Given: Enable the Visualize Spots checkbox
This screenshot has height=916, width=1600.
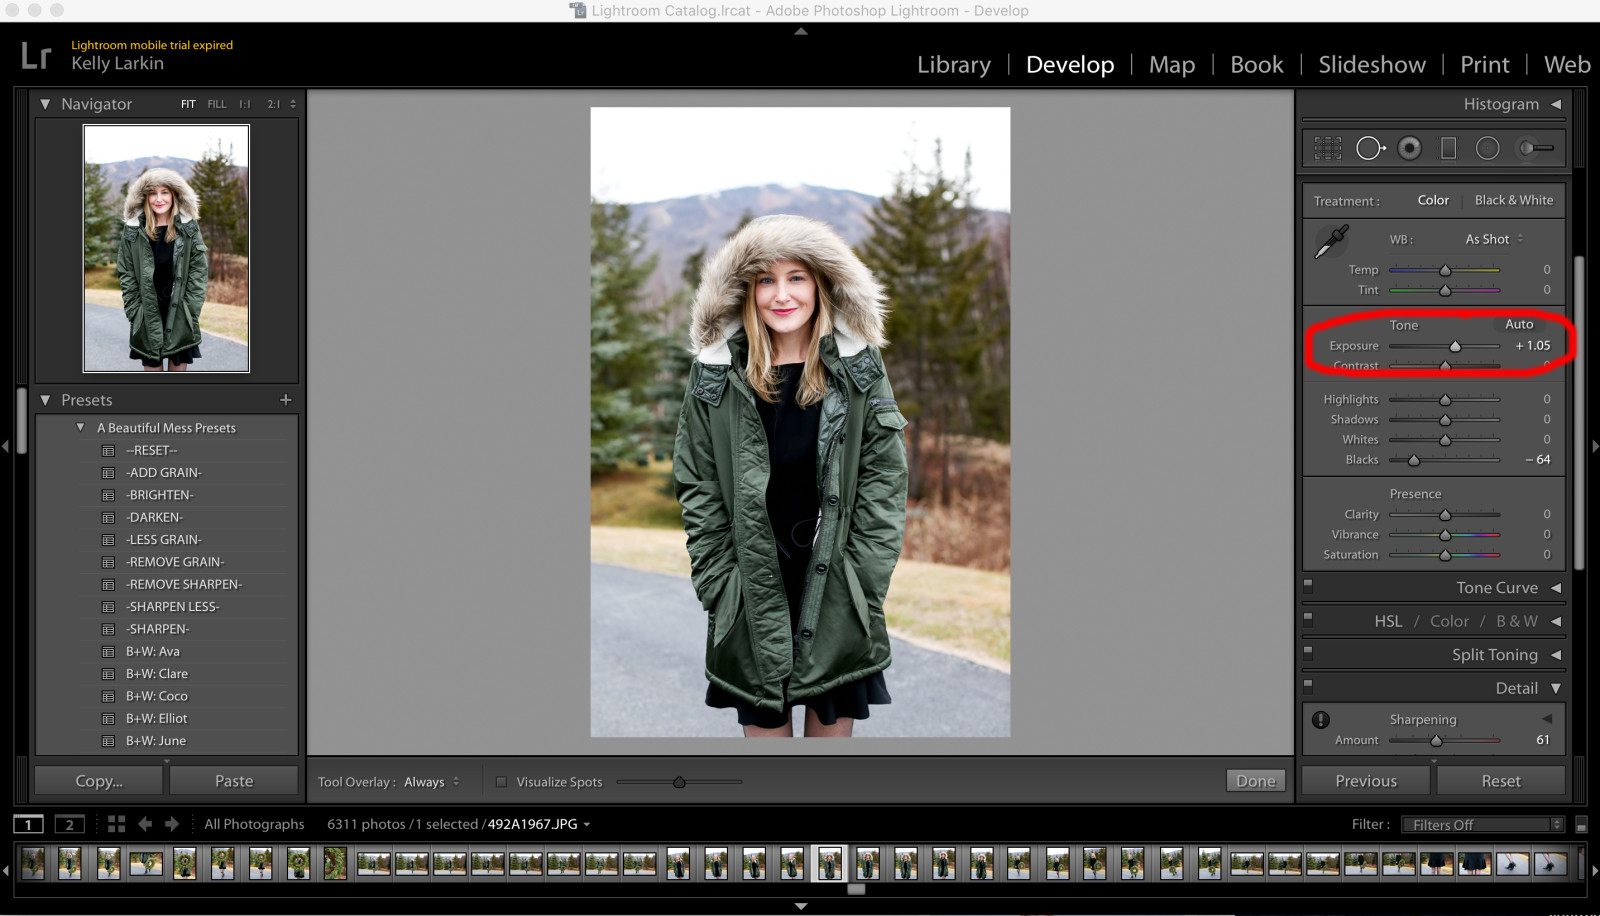Looking at the screenshot, I should tap(502, 782).
